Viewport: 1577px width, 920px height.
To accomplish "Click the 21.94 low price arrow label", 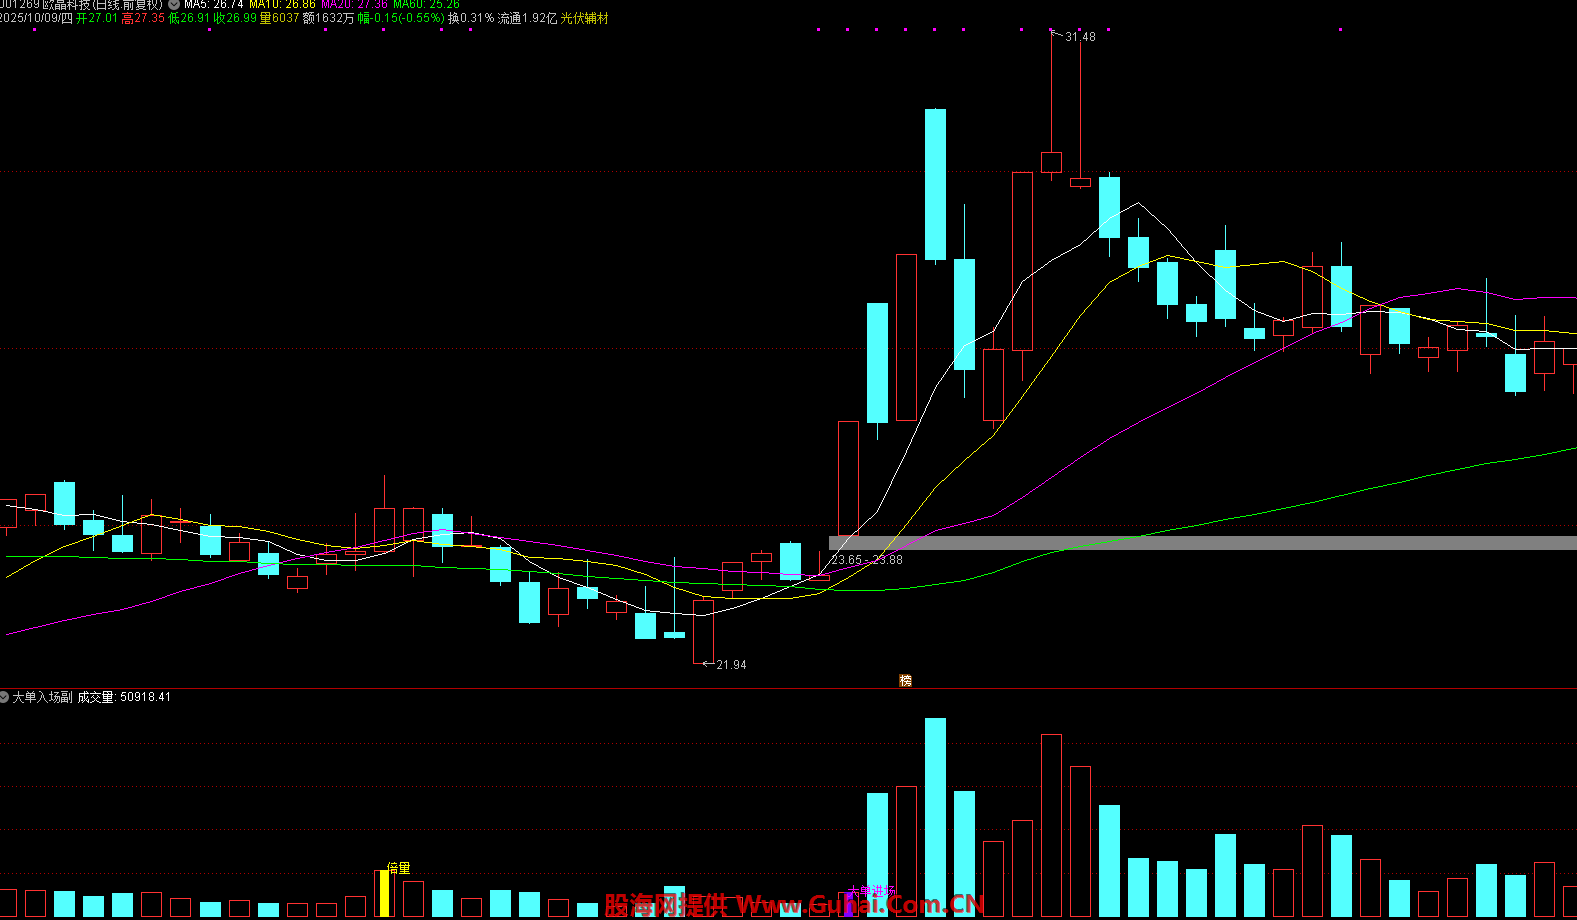I will tap(730, 665).
